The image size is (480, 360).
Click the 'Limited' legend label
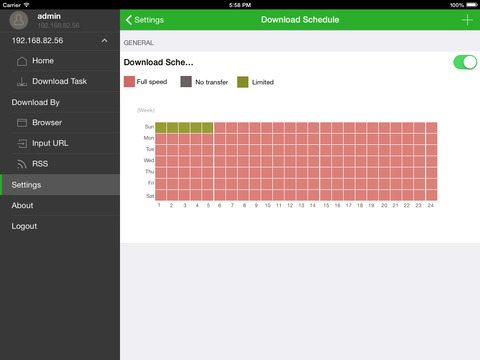tap(263, 82)
